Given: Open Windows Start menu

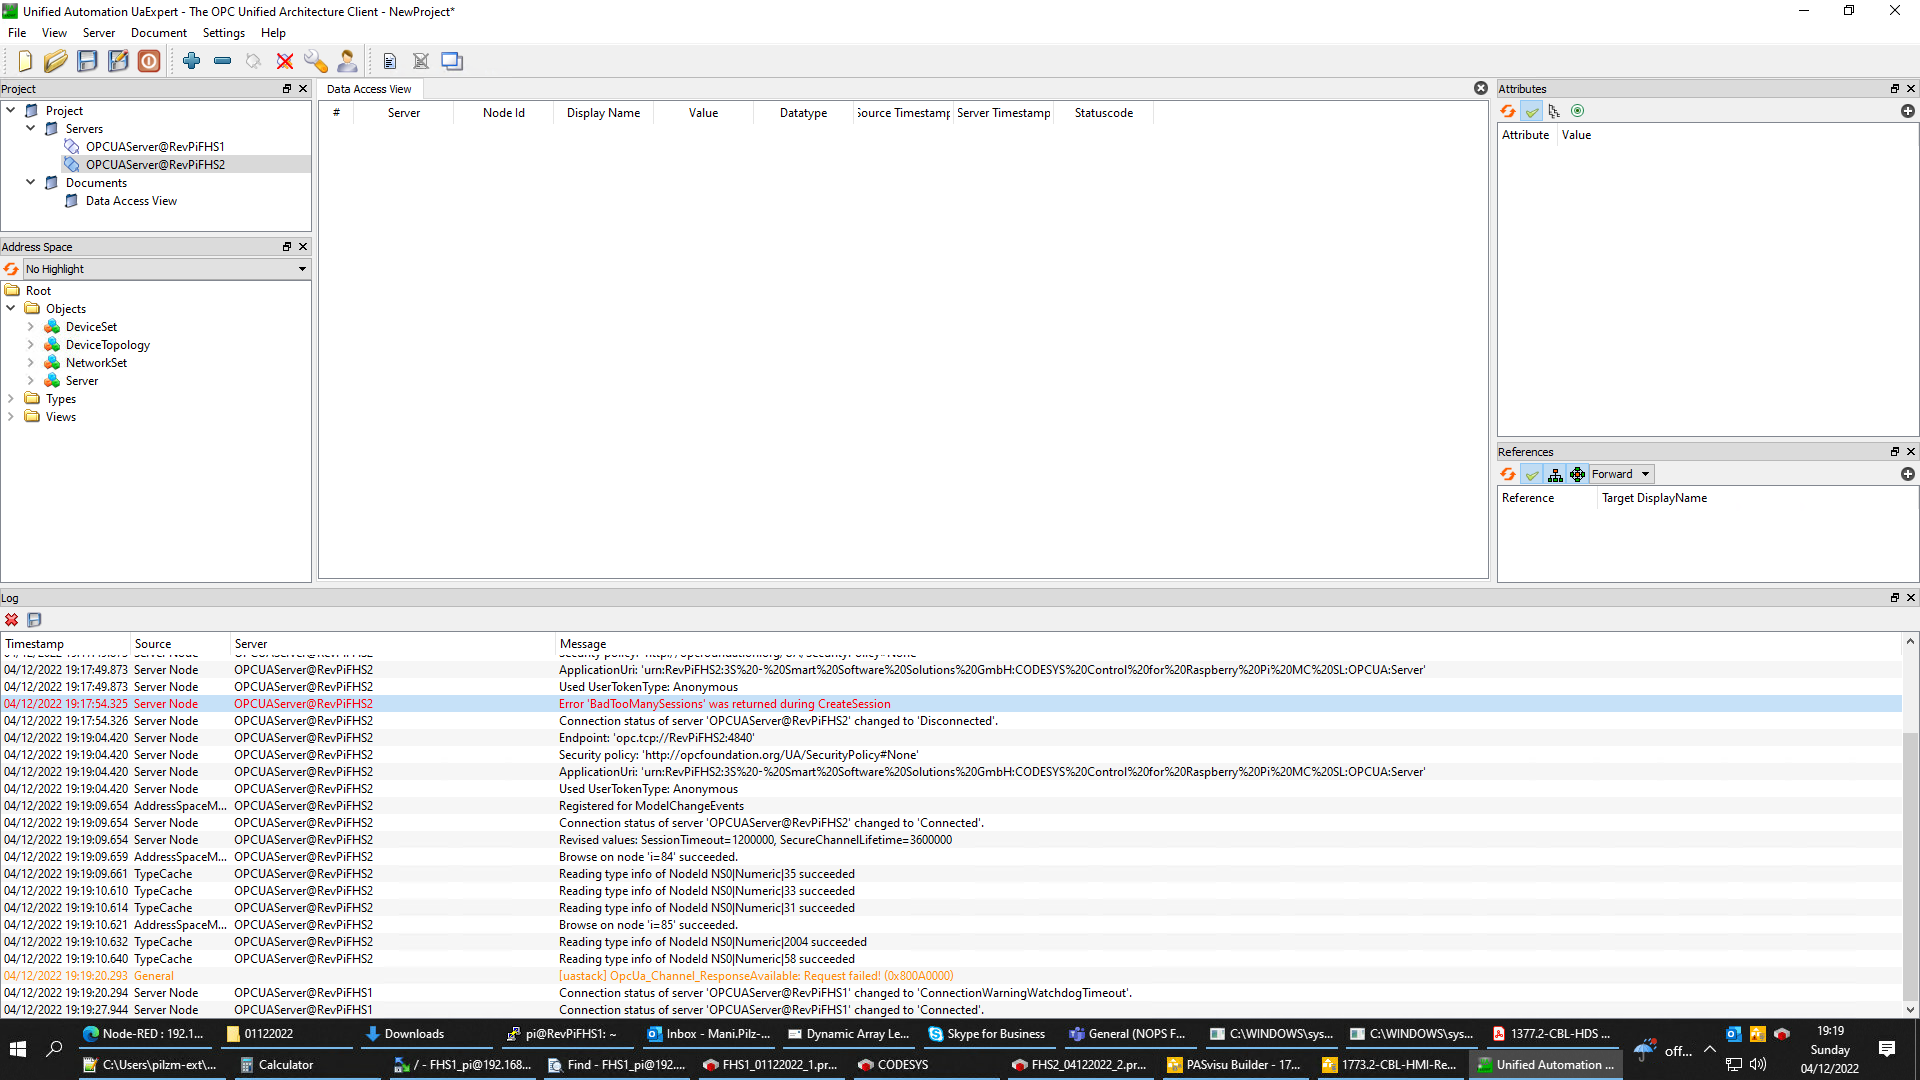Looking at the screenshot, I should 18,1049.
